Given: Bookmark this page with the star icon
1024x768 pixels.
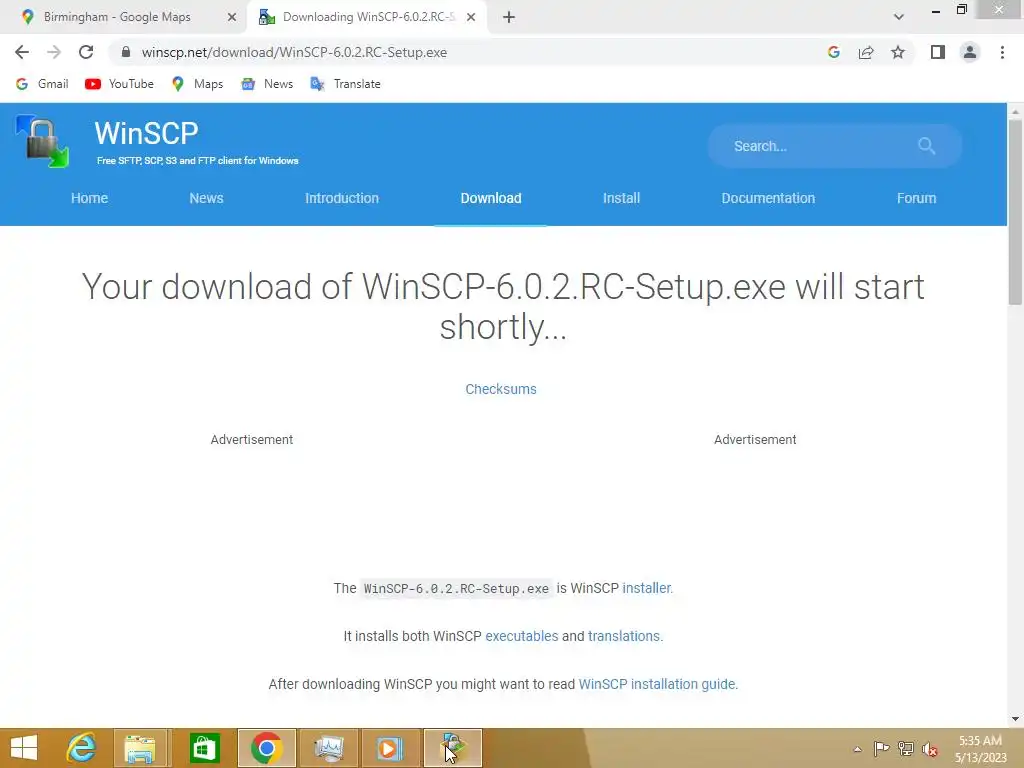Looking at the screenshot, I should [898, 52].
